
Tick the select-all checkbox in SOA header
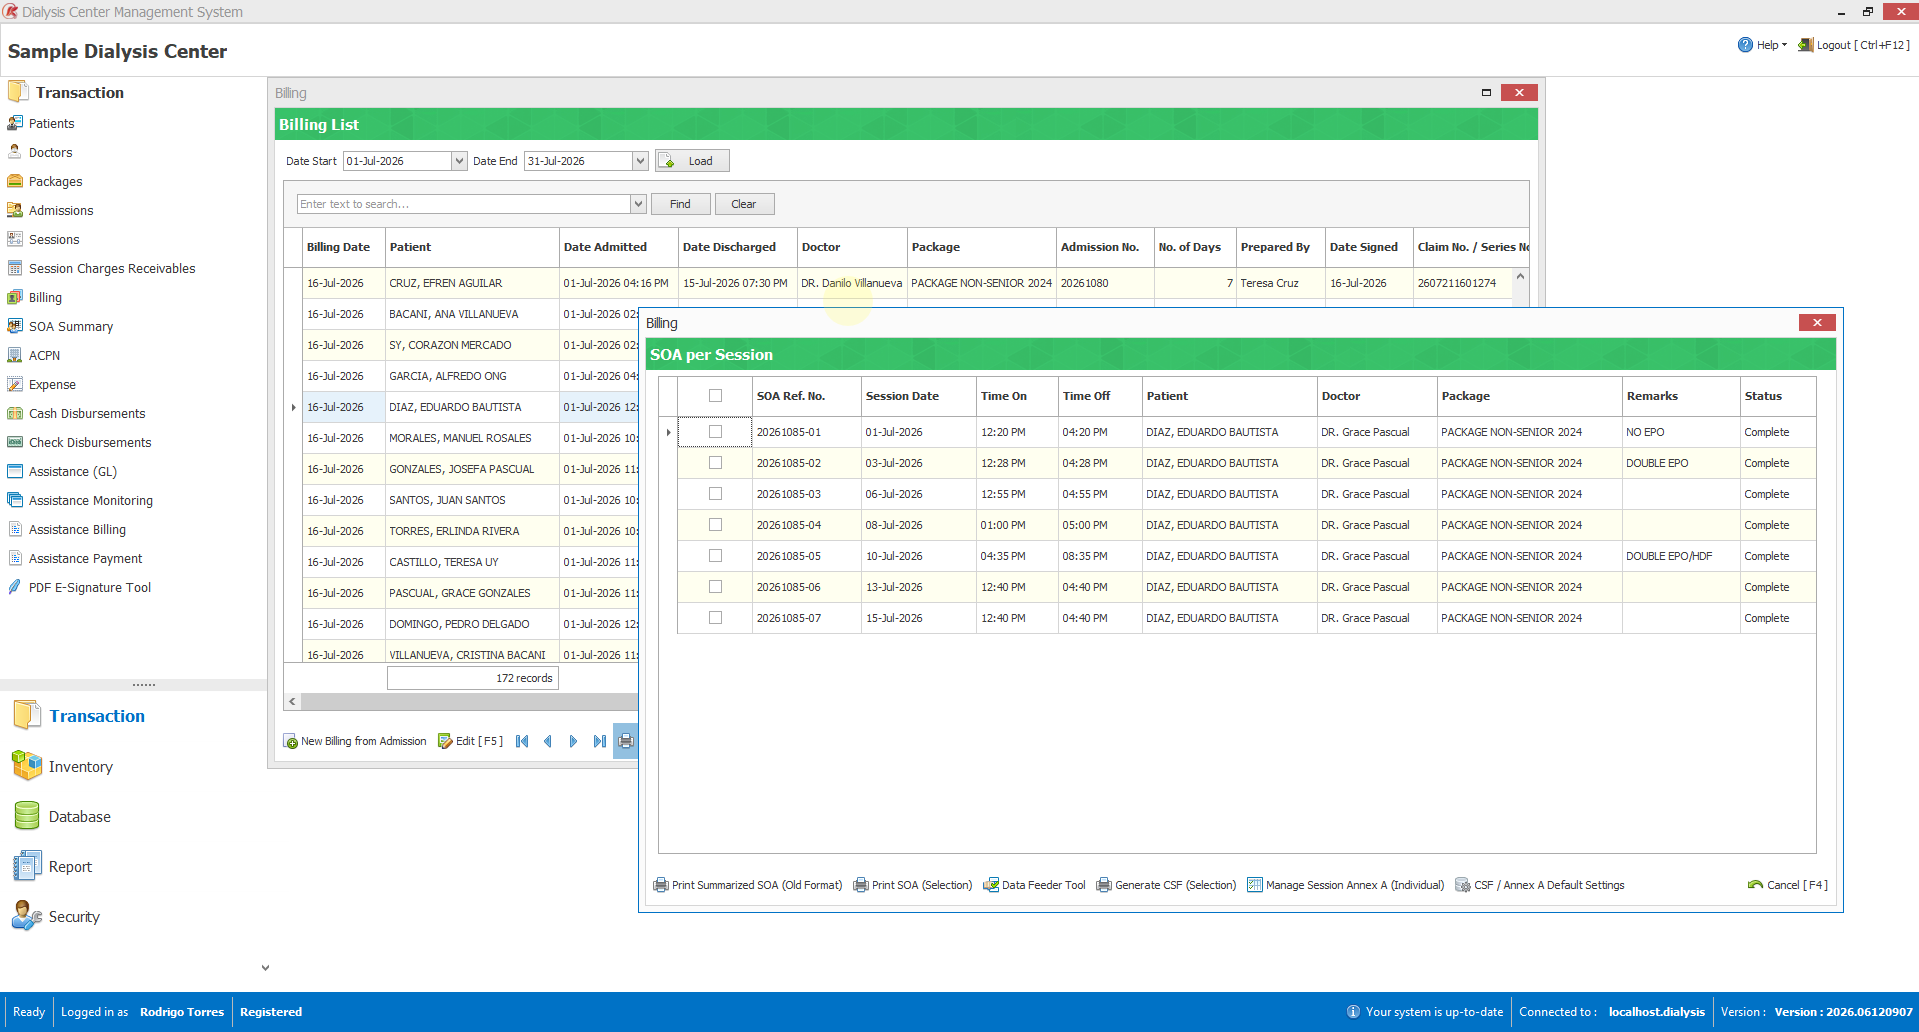(715, 396)
